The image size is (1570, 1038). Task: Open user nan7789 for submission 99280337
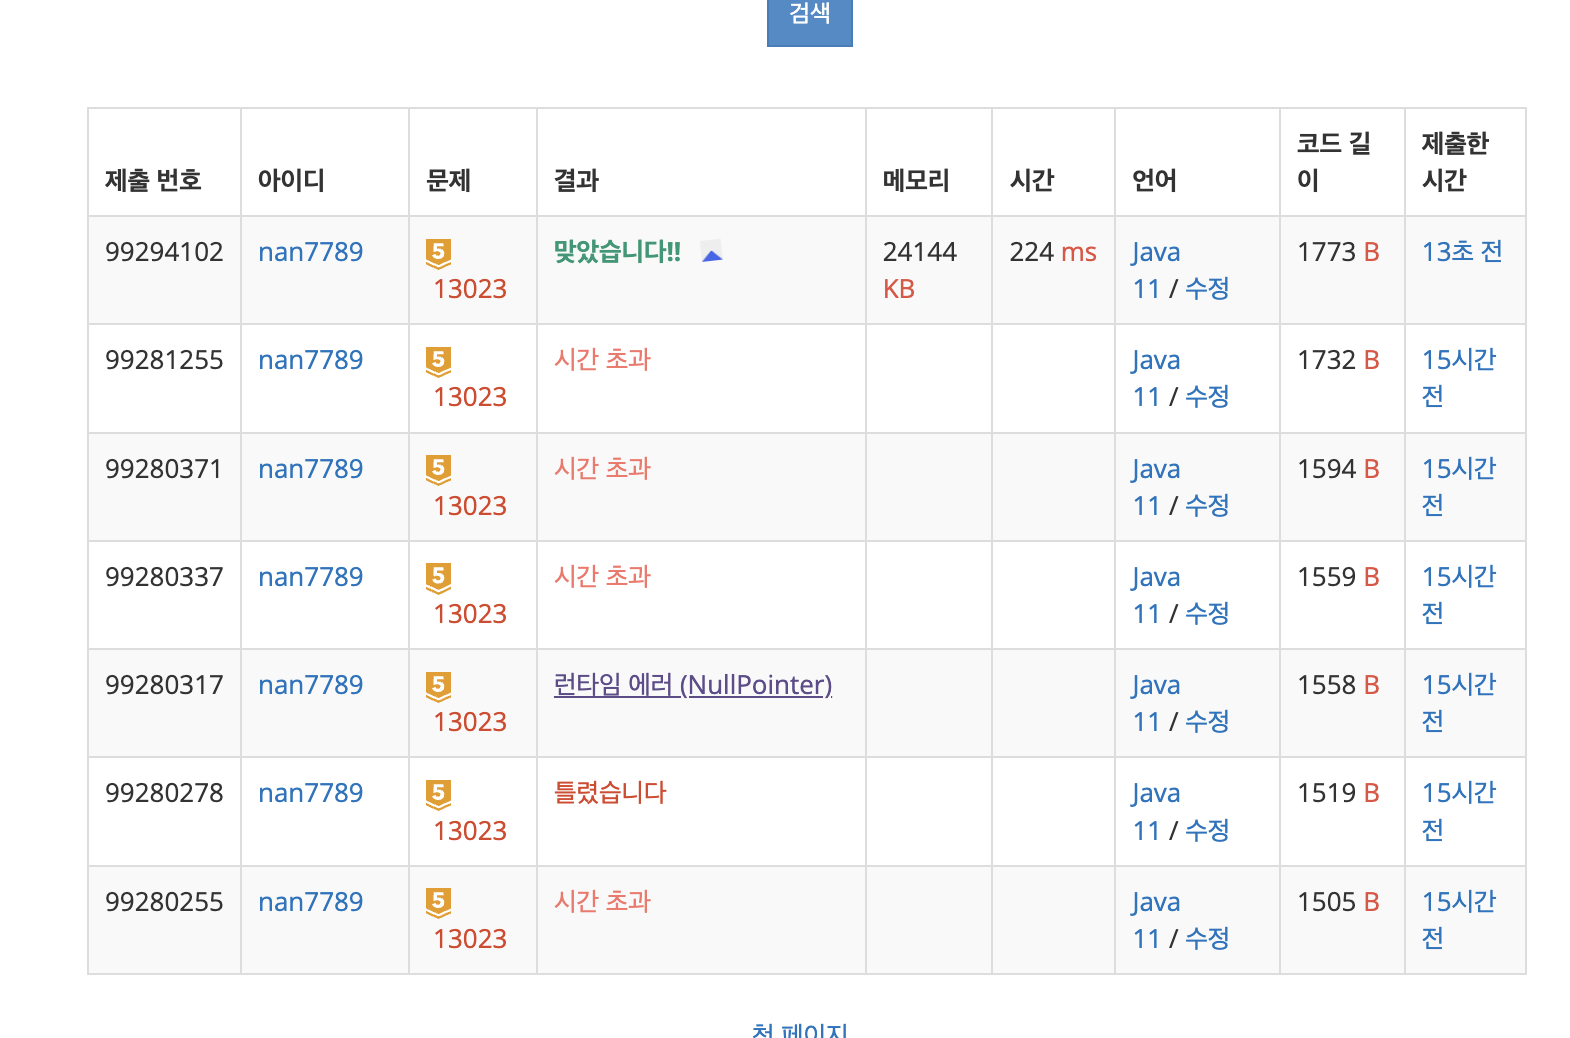coord(310,577)
